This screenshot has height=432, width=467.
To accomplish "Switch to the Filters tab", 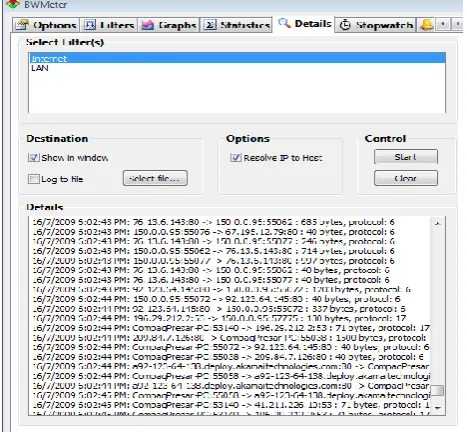I will pos(109,25).
